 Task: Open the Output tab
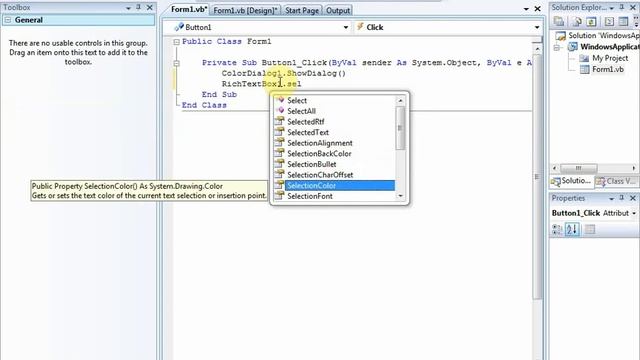[x=338, y=10]
